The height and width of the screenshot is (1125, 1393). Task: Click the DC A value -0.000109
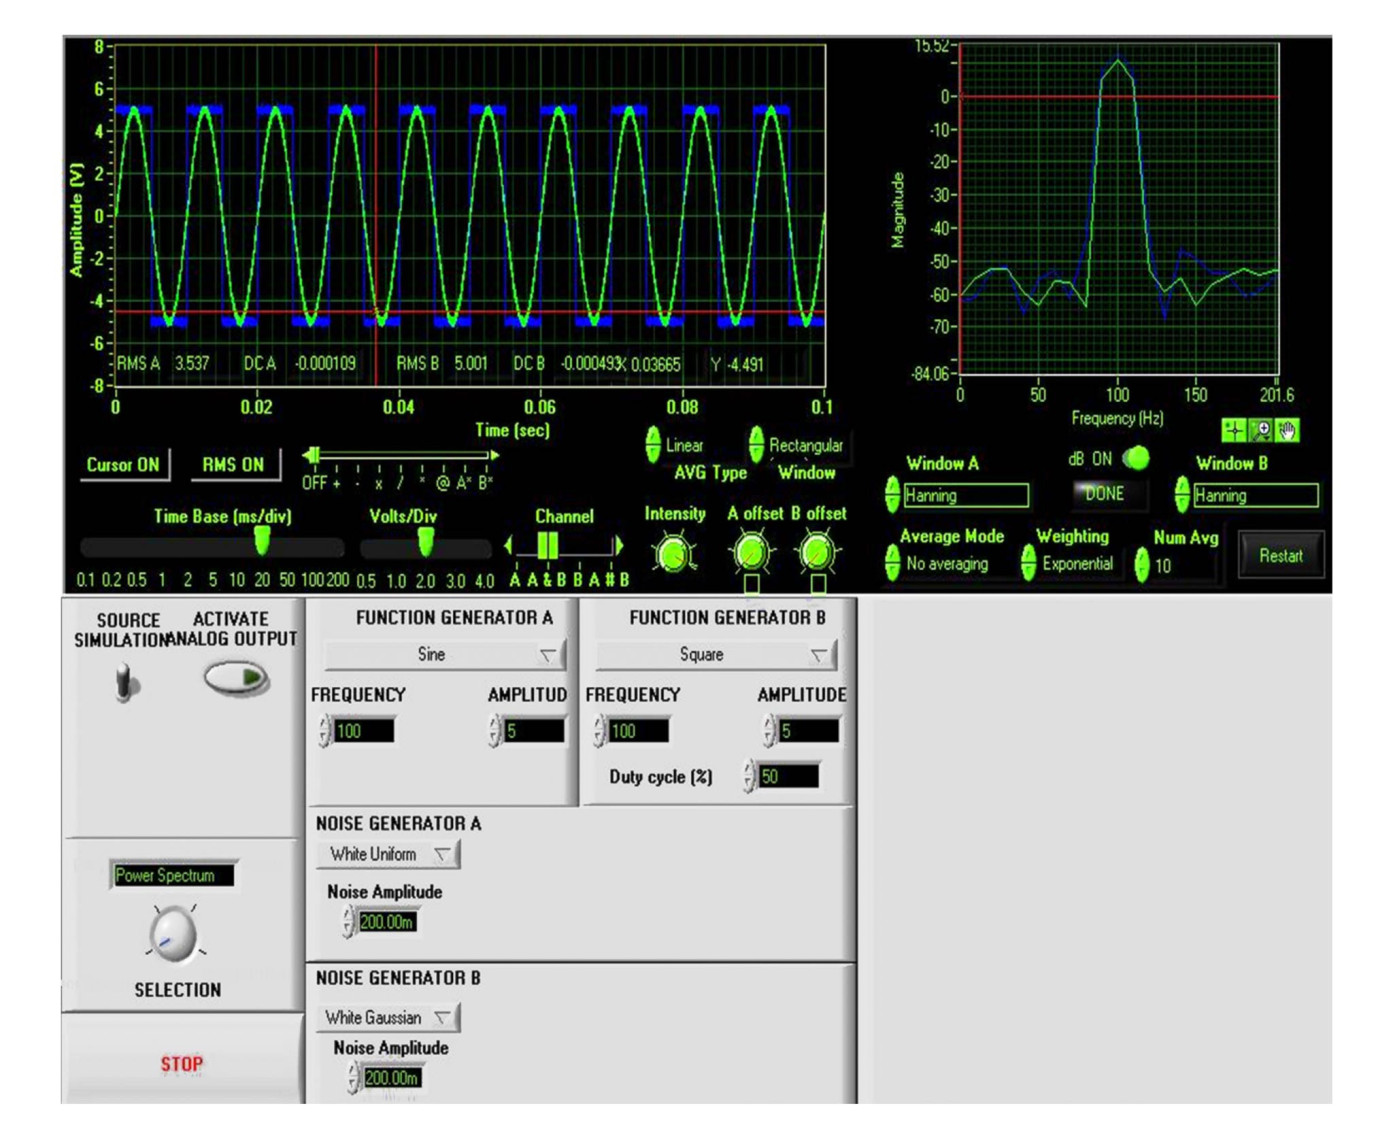point(324,363)
